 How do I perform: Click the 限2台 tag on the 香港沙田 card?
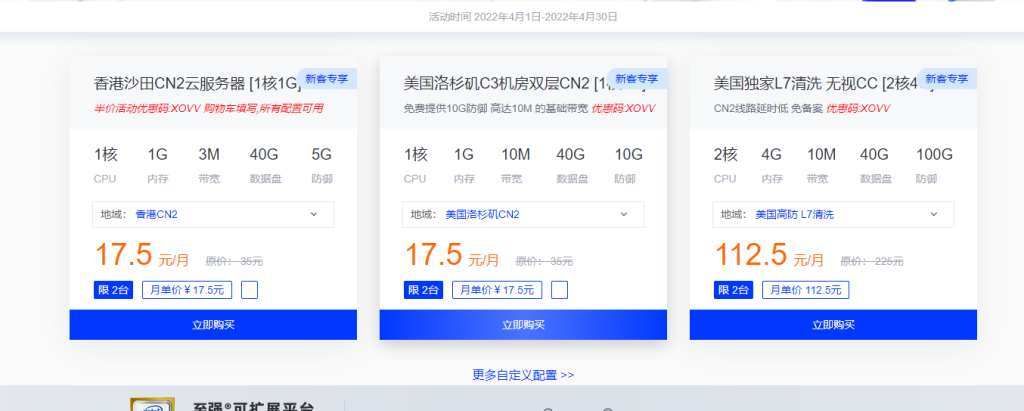pyautogui.click(x=113, y=290)
